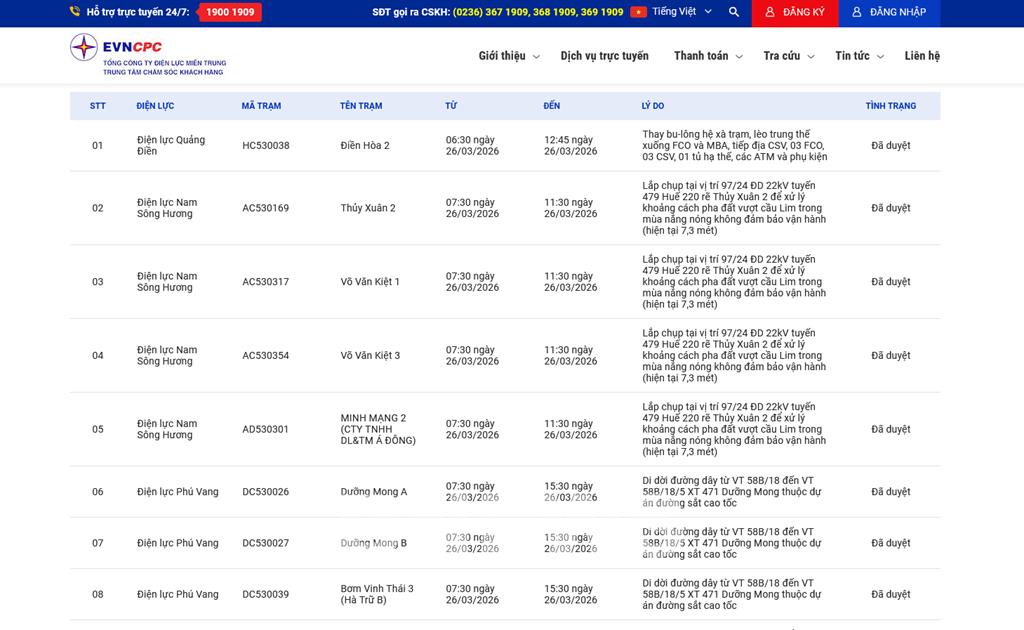This screenshot has height=630, width=1024.
Task: Click the TÌNH TRẠNG column header
Action: pos(890,106)
